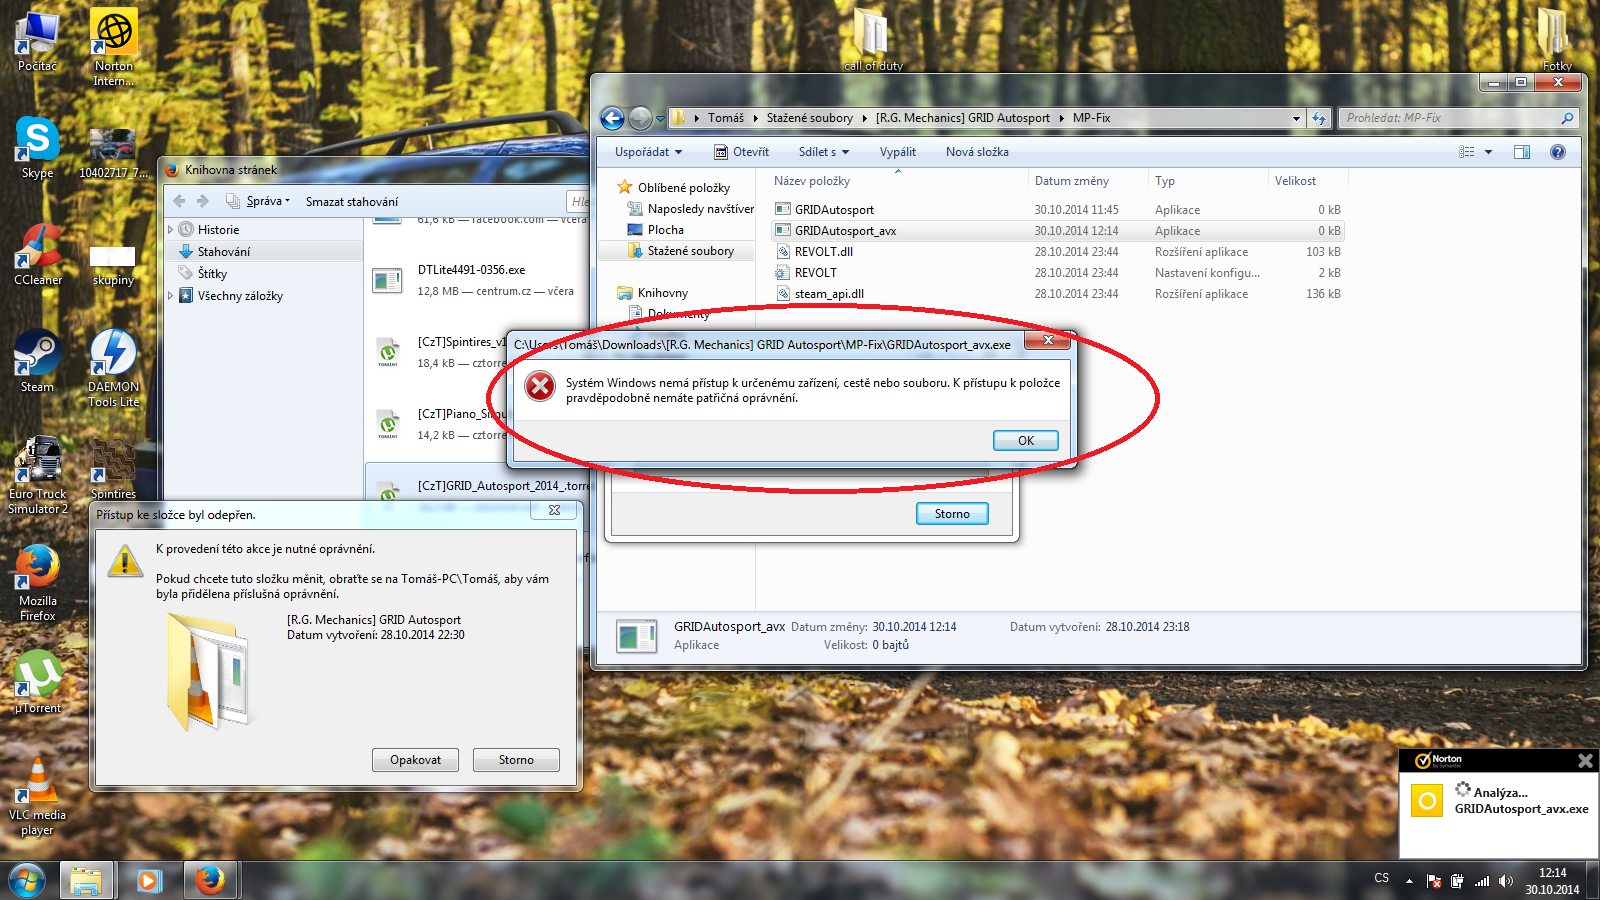Click the Windows Start orb

(27, 881)
